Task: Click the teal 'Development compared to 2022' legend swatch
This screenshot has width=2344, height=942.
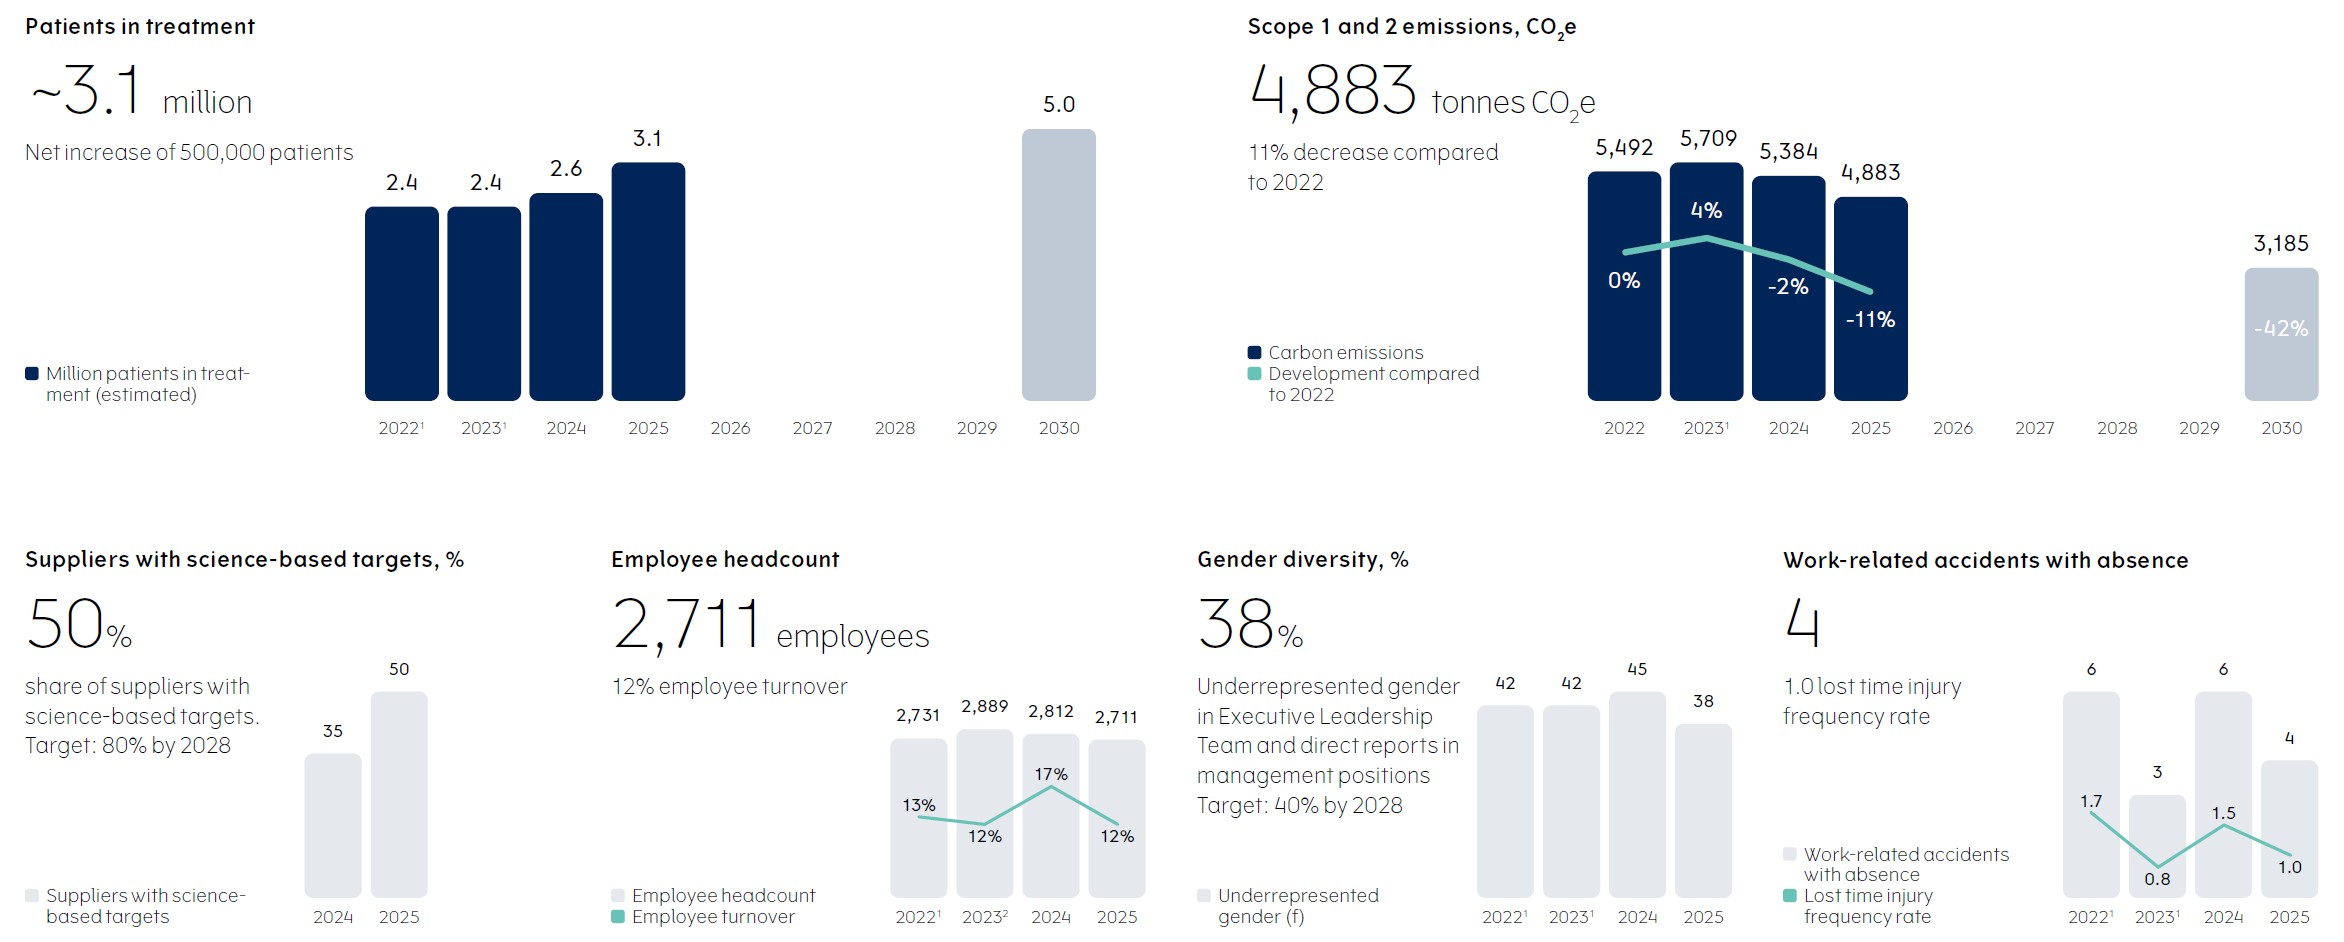Action: [1254, 374]
